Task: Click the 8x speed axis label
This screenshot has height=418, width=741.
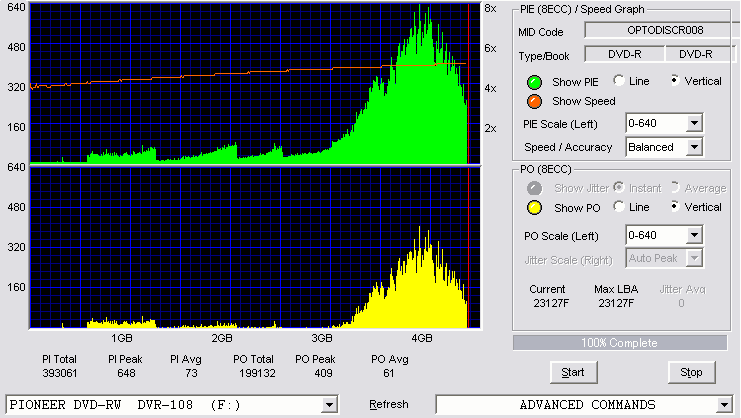Action: (x=491, y=9)
